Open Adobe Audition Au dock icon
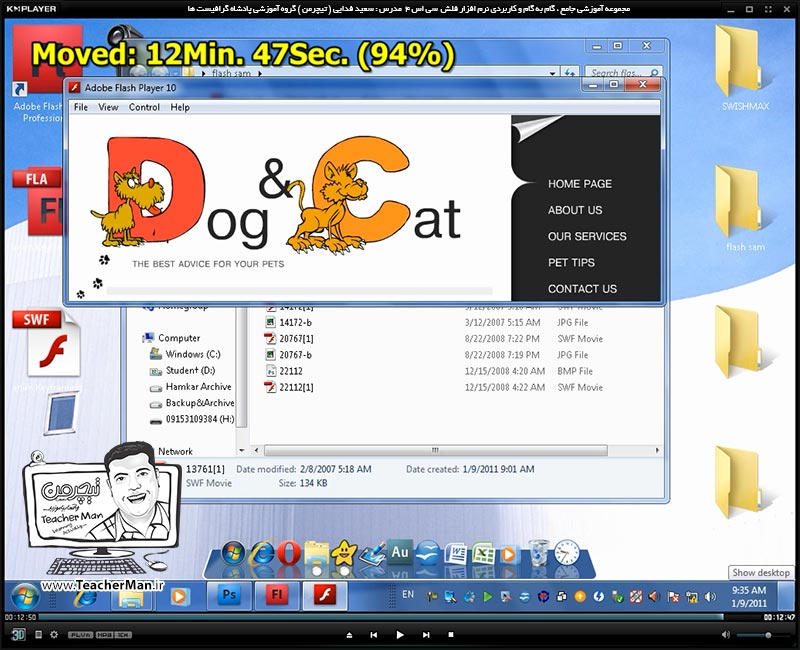Viewport: 800px width, 650px height. click(399, 552)
